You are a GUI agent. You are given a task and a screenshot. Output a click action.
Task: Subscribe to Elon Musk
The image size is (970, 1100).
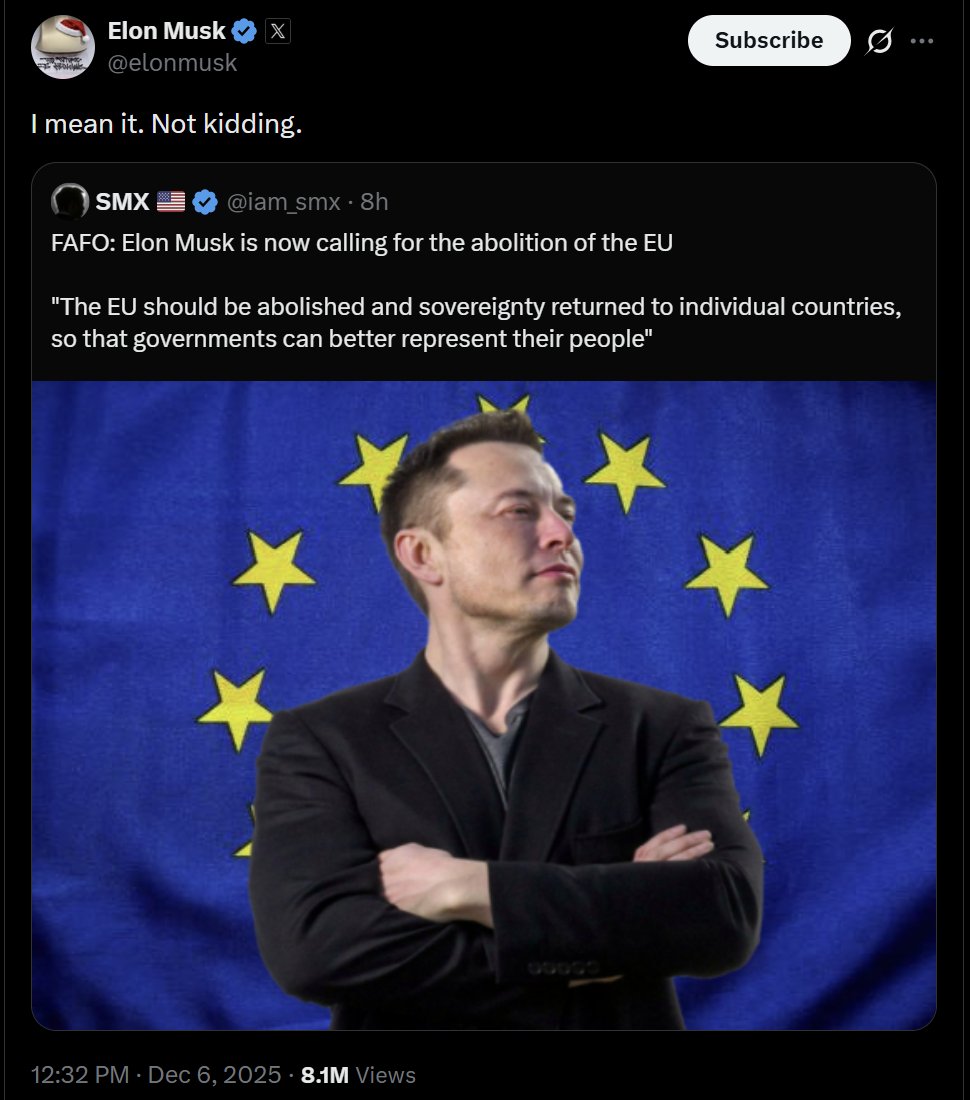pyautogui.click(x=769, y=41)
